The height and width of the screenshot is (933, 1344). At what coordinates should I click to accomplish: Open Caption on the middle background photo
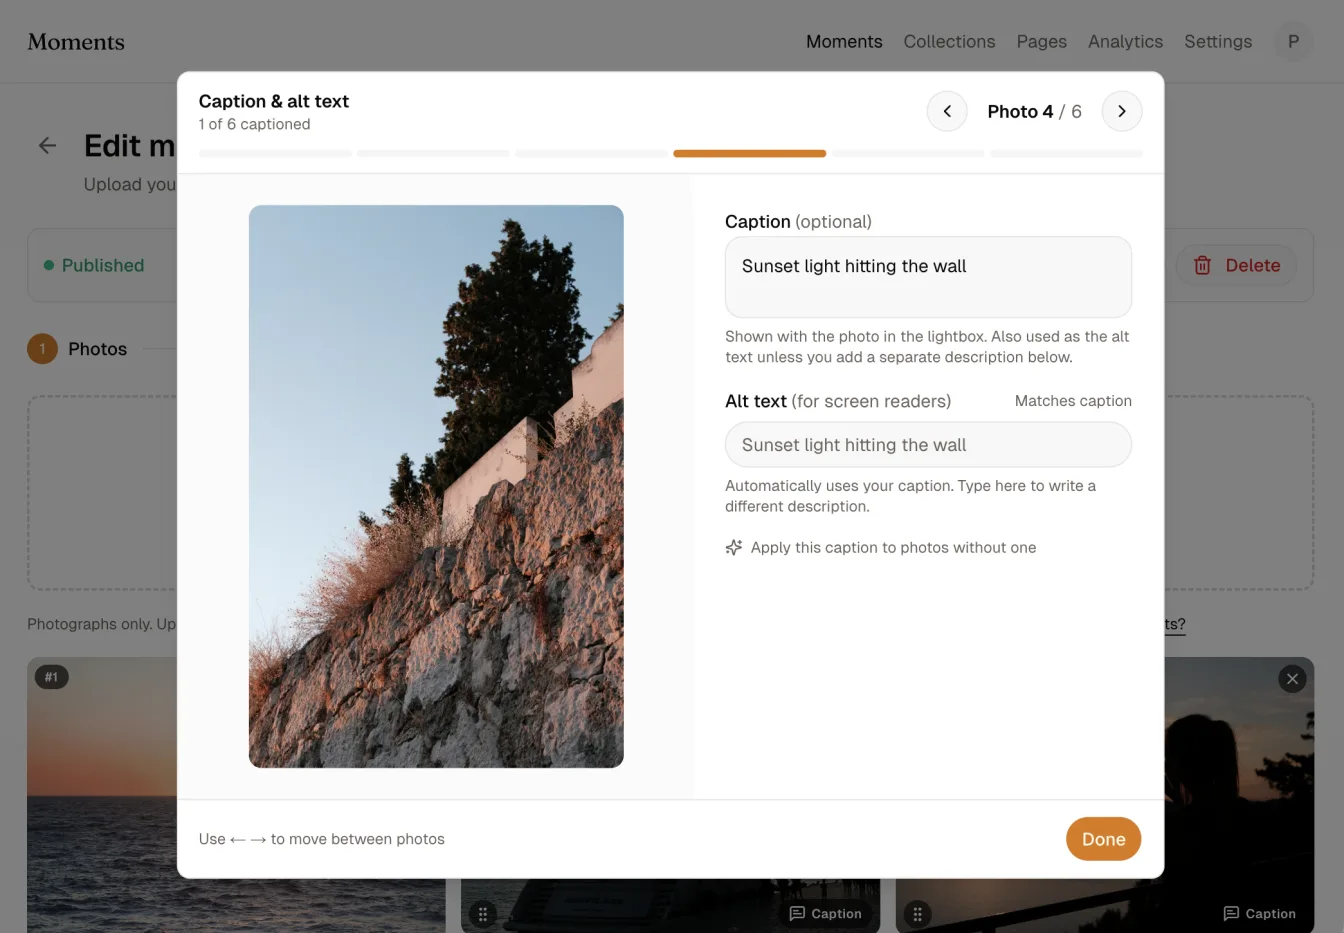825,913
